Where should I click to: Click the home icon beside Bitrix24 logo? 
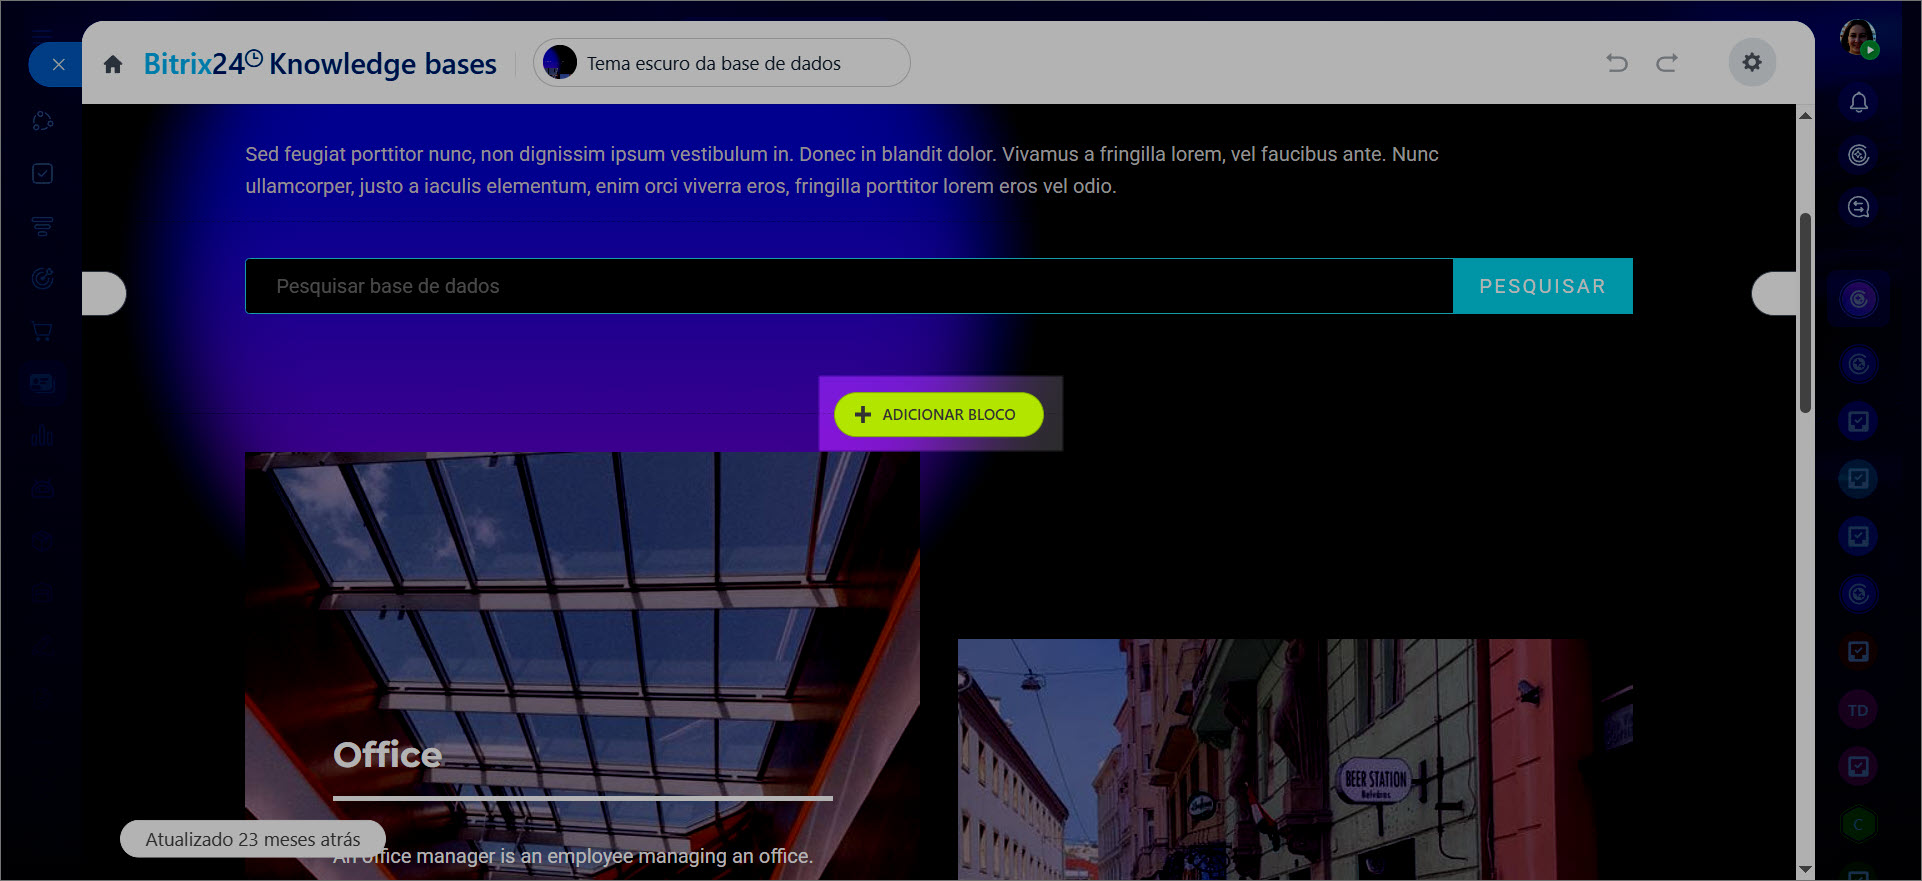(x=113, y=64)
